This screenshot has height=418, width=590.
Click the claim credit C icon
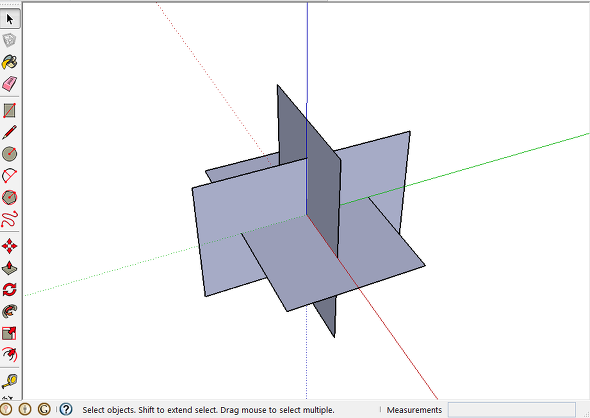tap(44, 409)
